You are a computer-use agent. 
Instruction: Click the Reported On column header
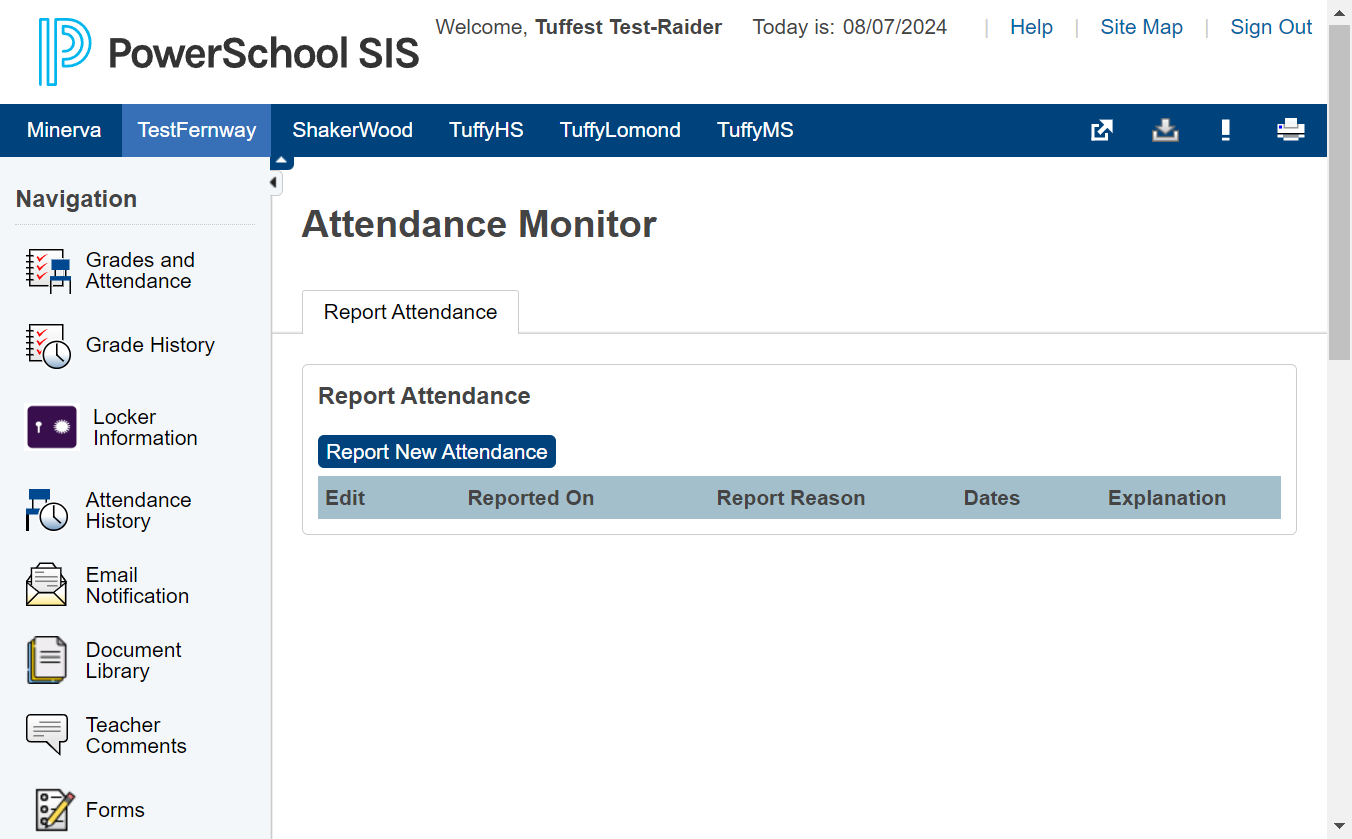531,498
